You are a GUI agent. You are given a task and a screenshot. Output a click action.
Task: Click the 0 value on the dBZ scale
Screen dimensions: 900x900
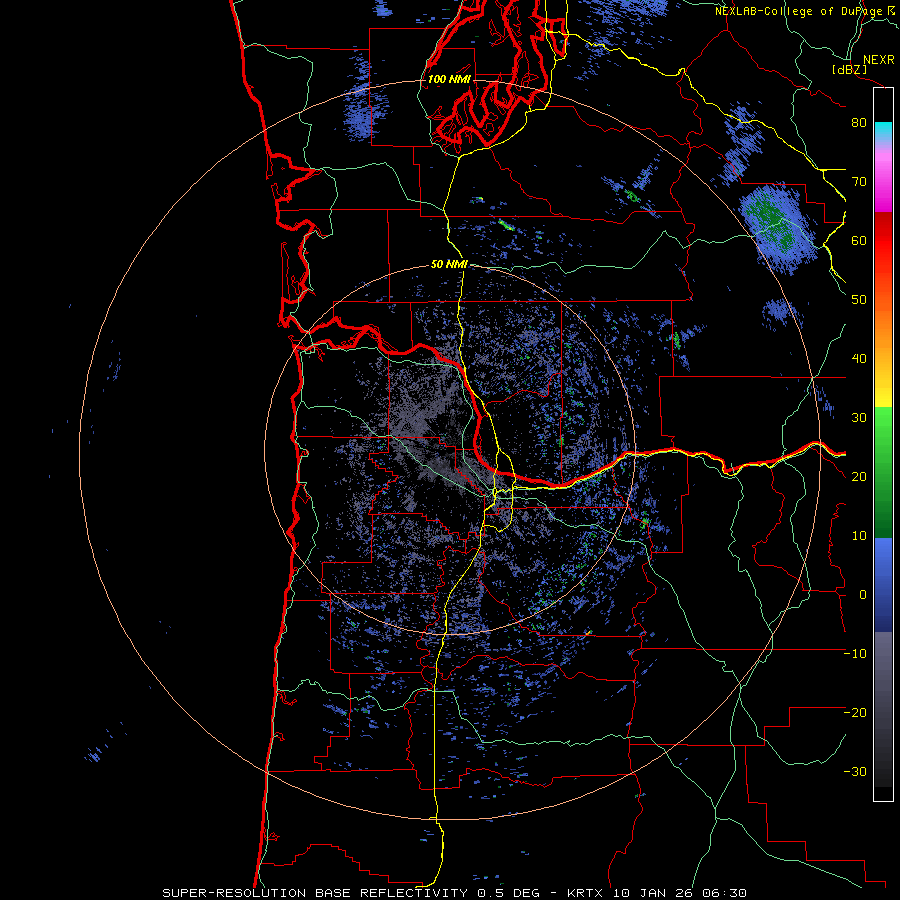click(x=862, y=595)
